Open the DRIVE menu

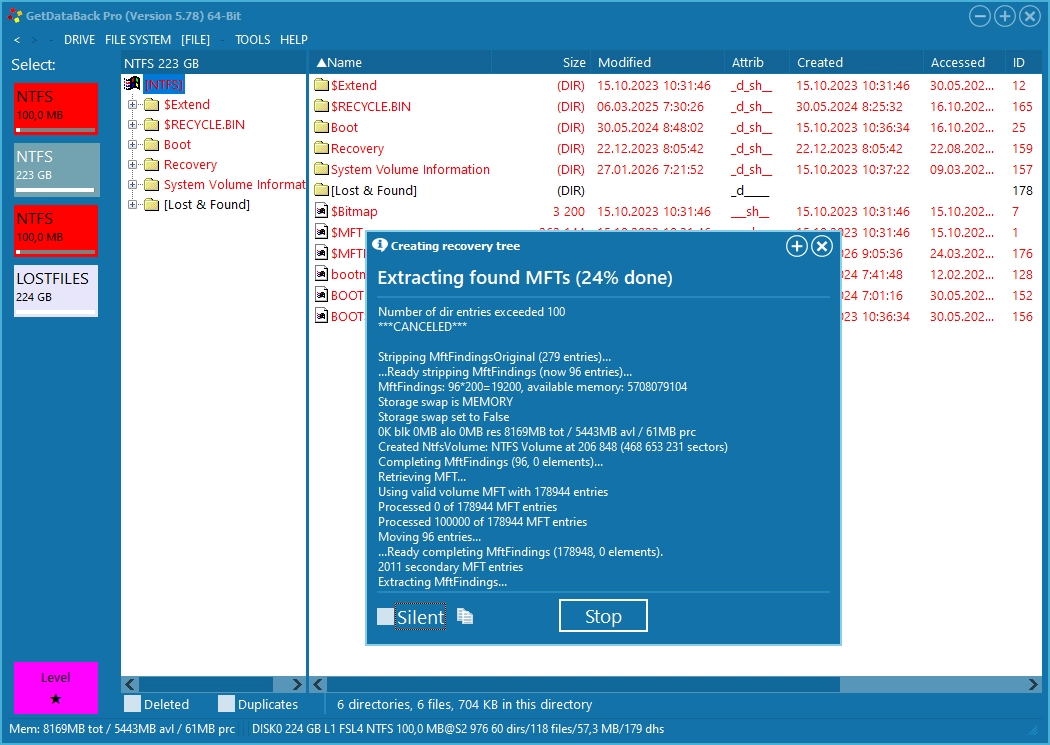79,40
